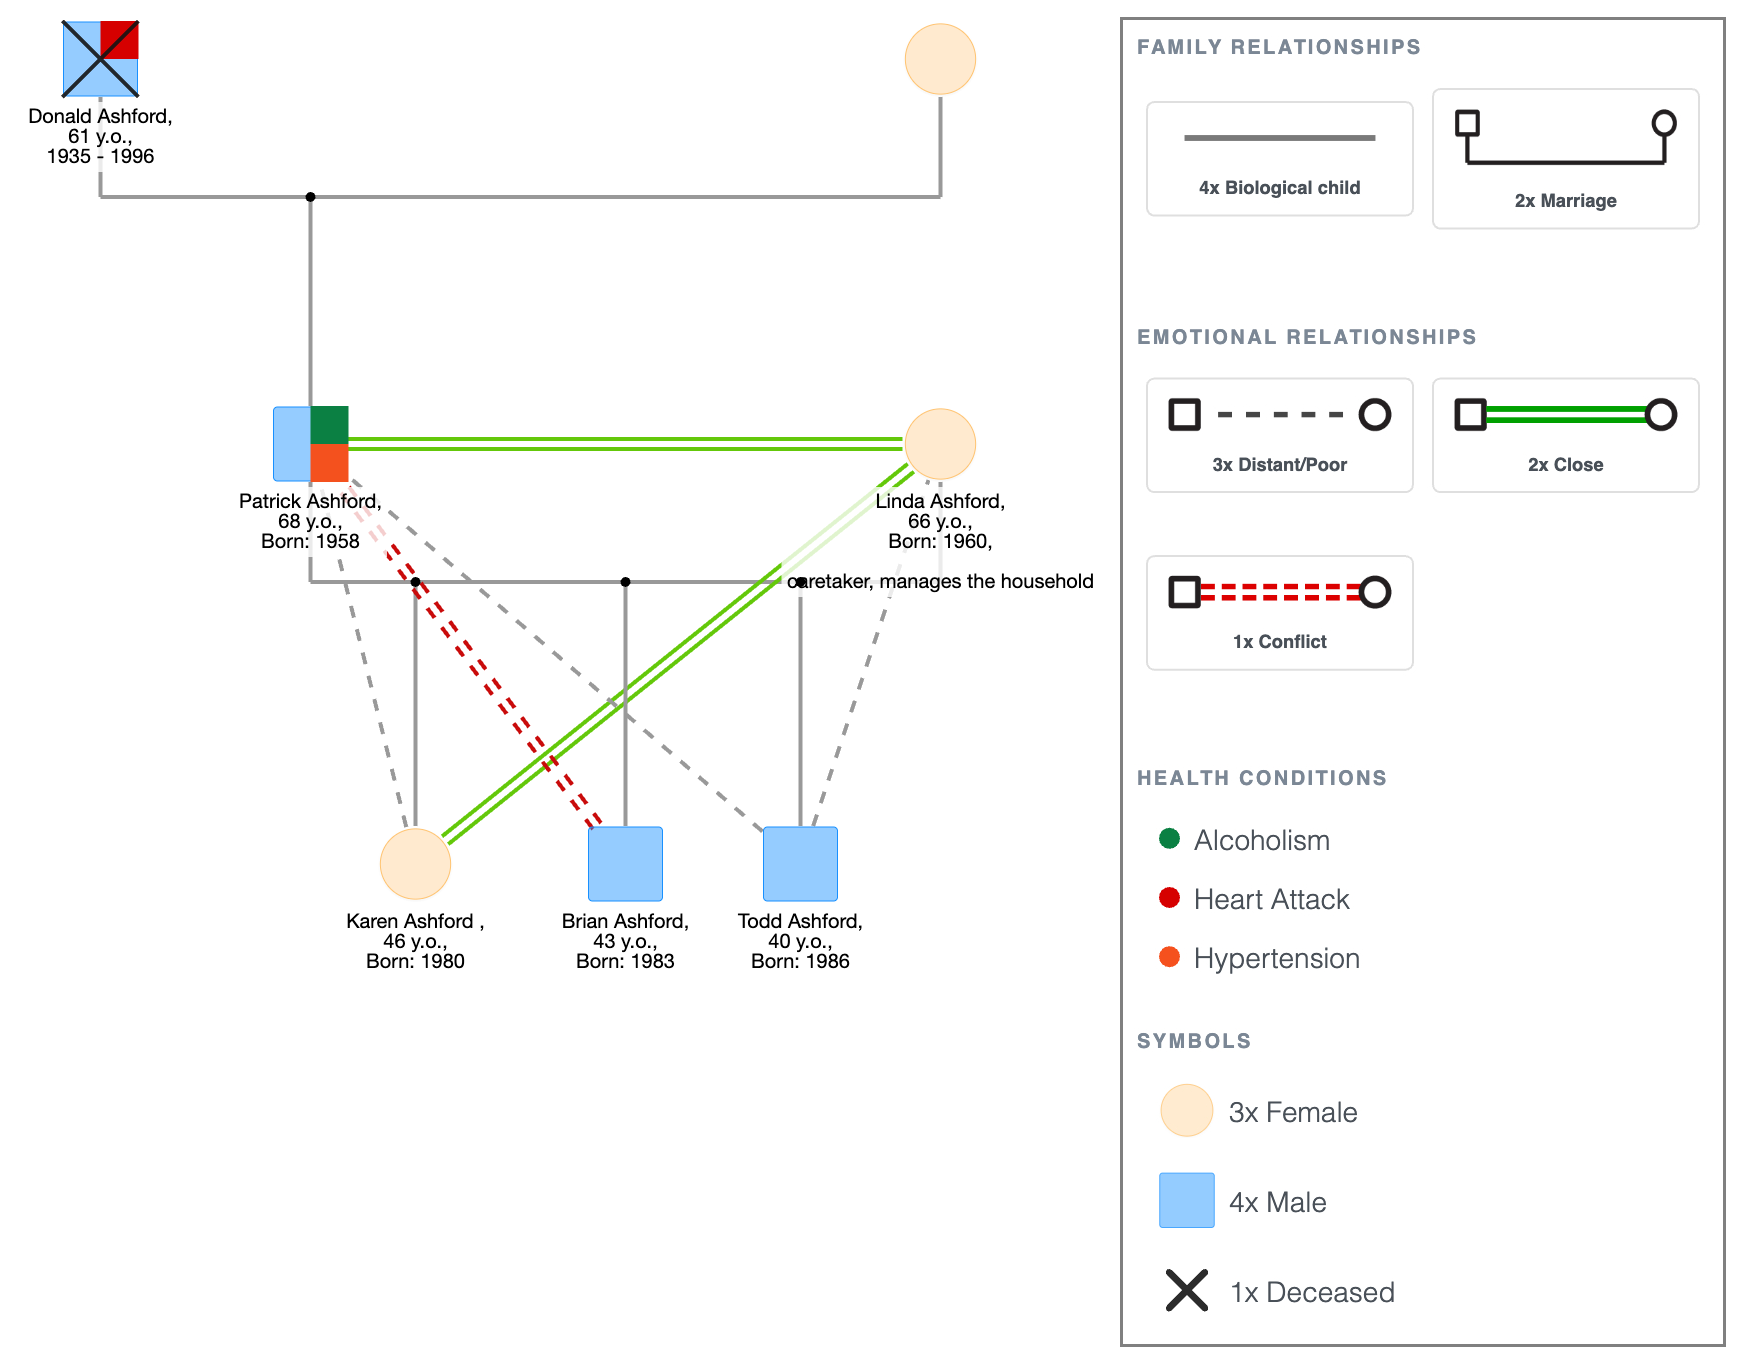Click the green Alcoholism color dot

(x=1169, y=838)
